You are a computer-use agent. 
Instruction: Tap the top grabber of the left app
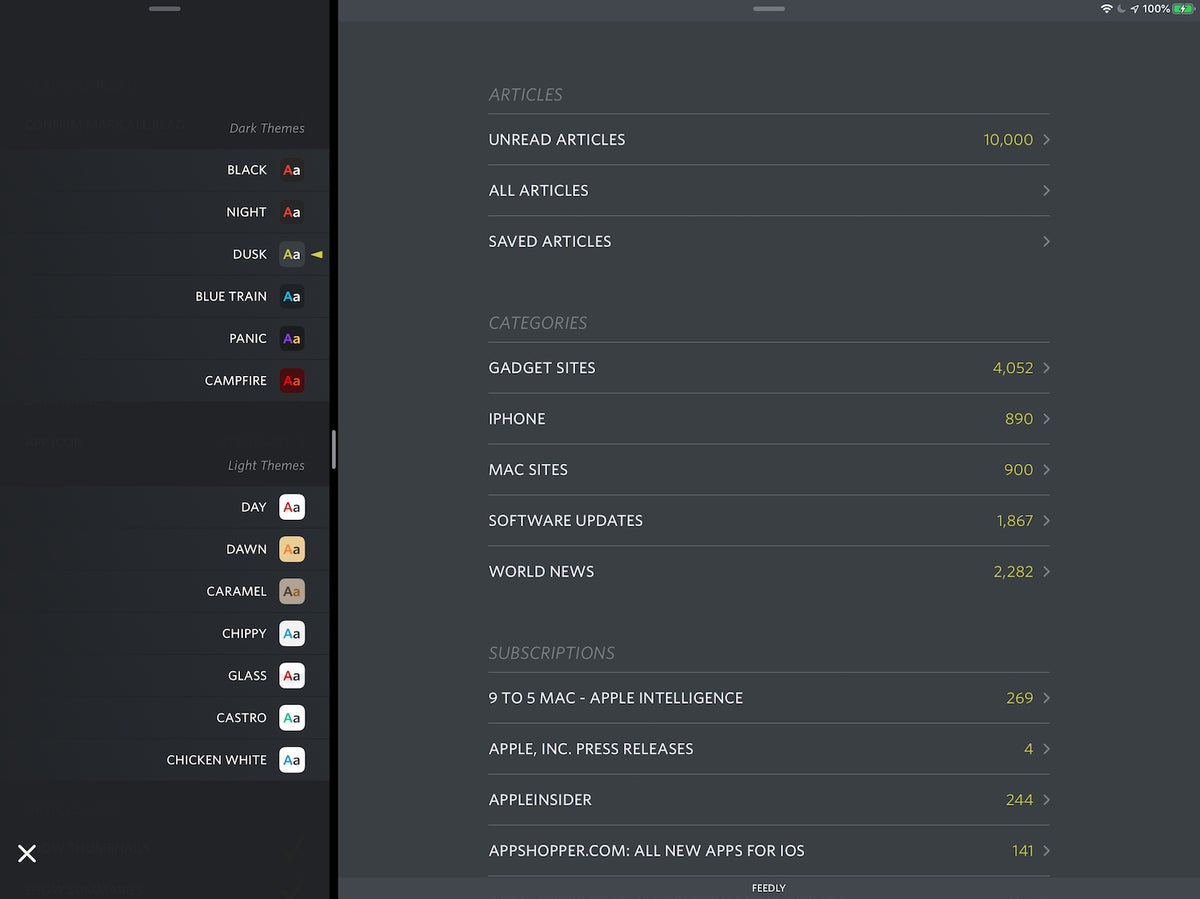pyautogui.click(x=164, y=9)
